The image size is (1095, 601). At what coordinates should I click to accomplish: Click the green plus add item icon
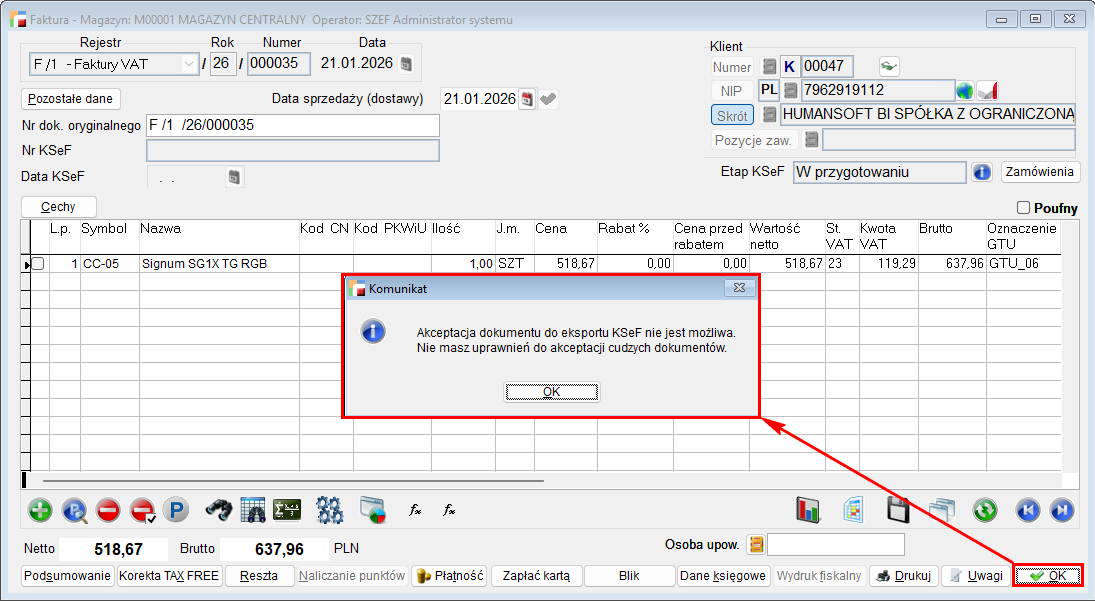(x=40, y=510)
